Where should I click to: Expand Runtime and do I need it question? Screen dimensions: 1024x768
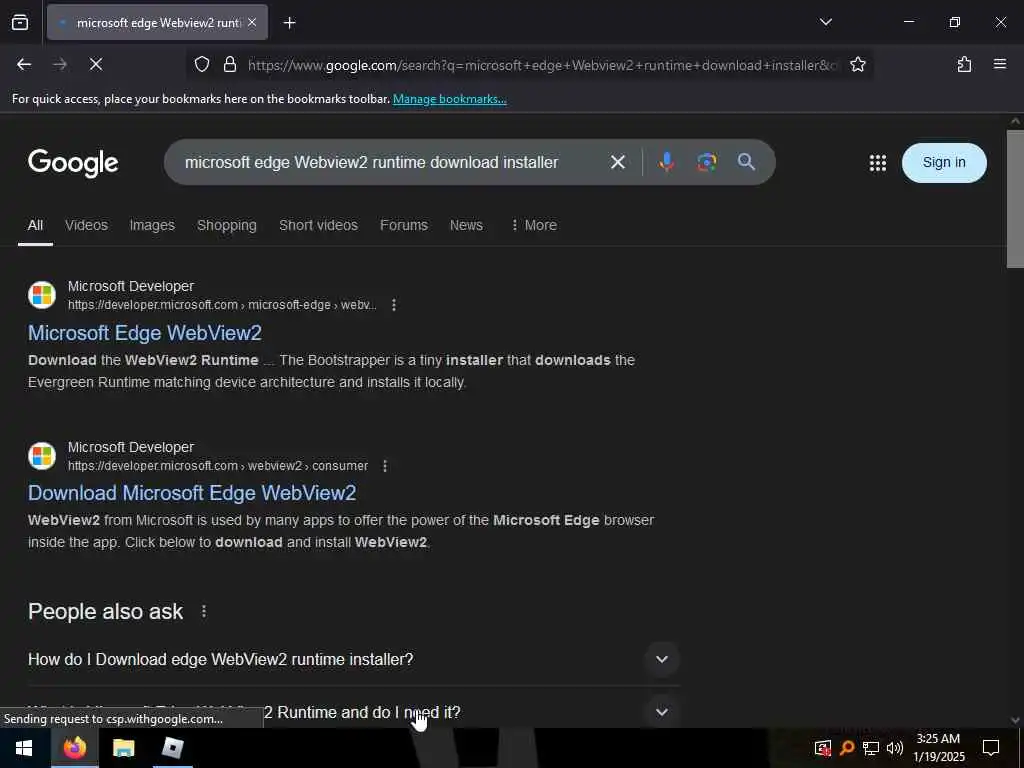click(353, 712)
